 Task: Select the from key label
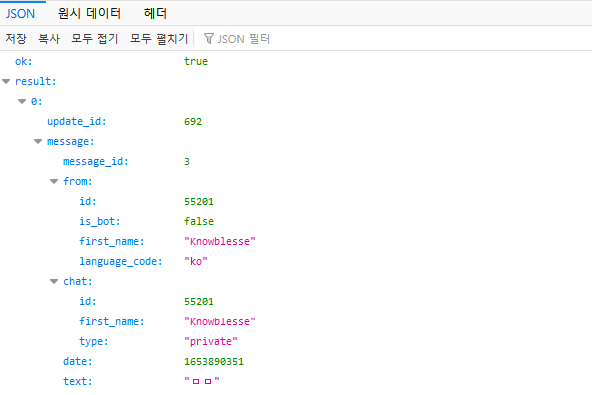coord(78,182)
